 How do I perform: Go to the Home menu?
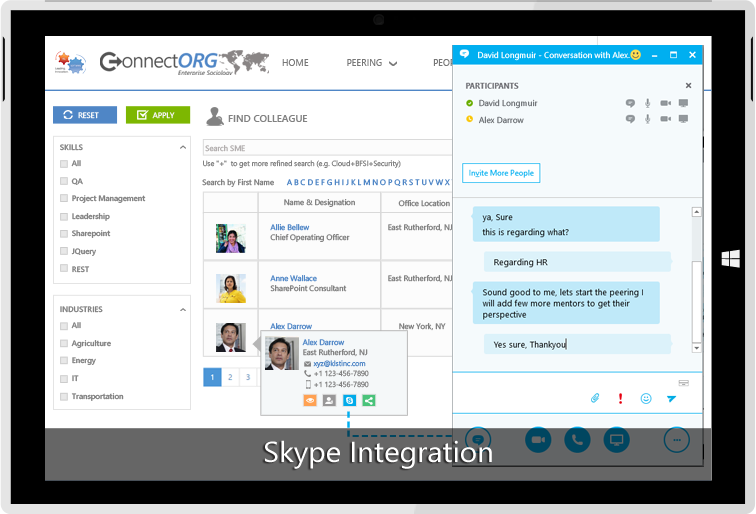tap(296, 63)
